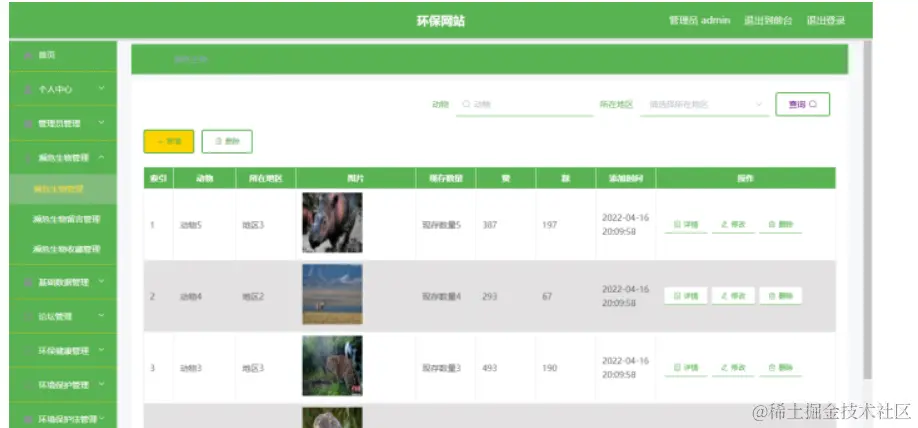The width and height of the screenshot is (918, 428).
Task: Click the 退出登录 logout link
Action: point(825,20)
